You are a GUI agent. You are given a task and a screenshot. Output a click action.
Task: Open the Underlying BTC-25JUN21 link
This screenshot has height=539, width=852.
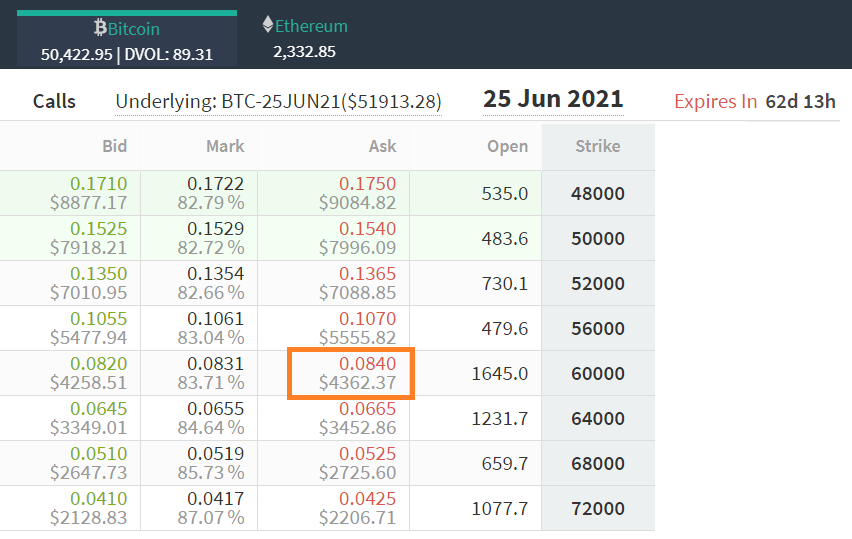coord(278,101)
